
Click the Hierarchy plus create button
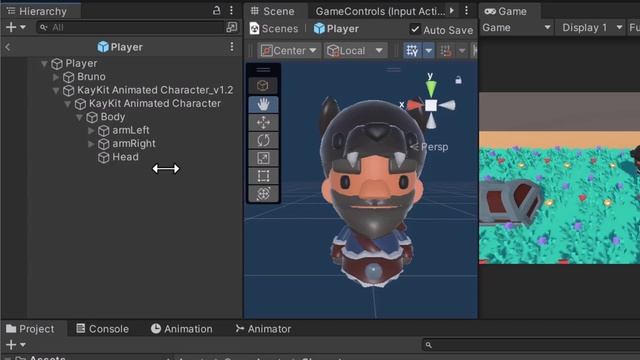point(11,27)
